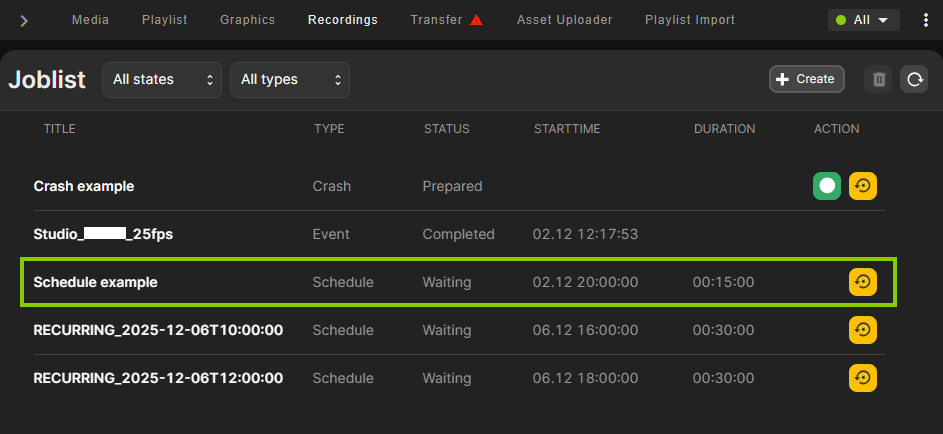Image resolution: width=943 pixels, height=434 pixels.
Task: Click the TITLE column header
Action: [60, 129]
